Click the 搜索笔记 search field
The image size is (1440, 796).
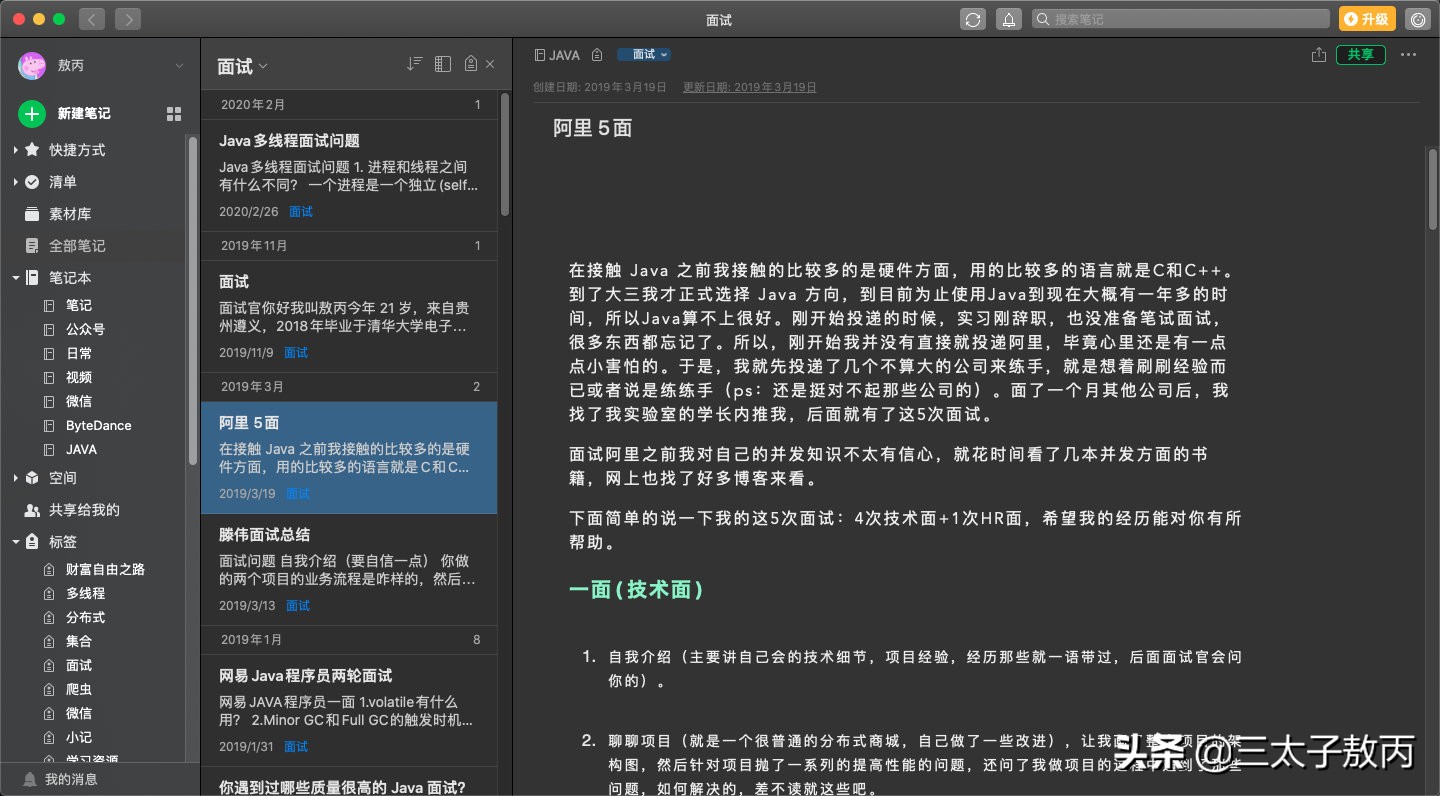point(1180,18)
